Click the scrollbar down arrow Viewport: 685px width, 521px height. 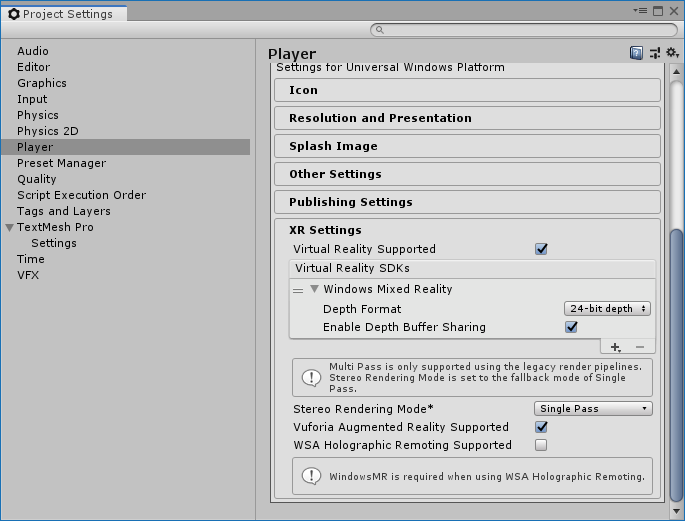(676, 511)
